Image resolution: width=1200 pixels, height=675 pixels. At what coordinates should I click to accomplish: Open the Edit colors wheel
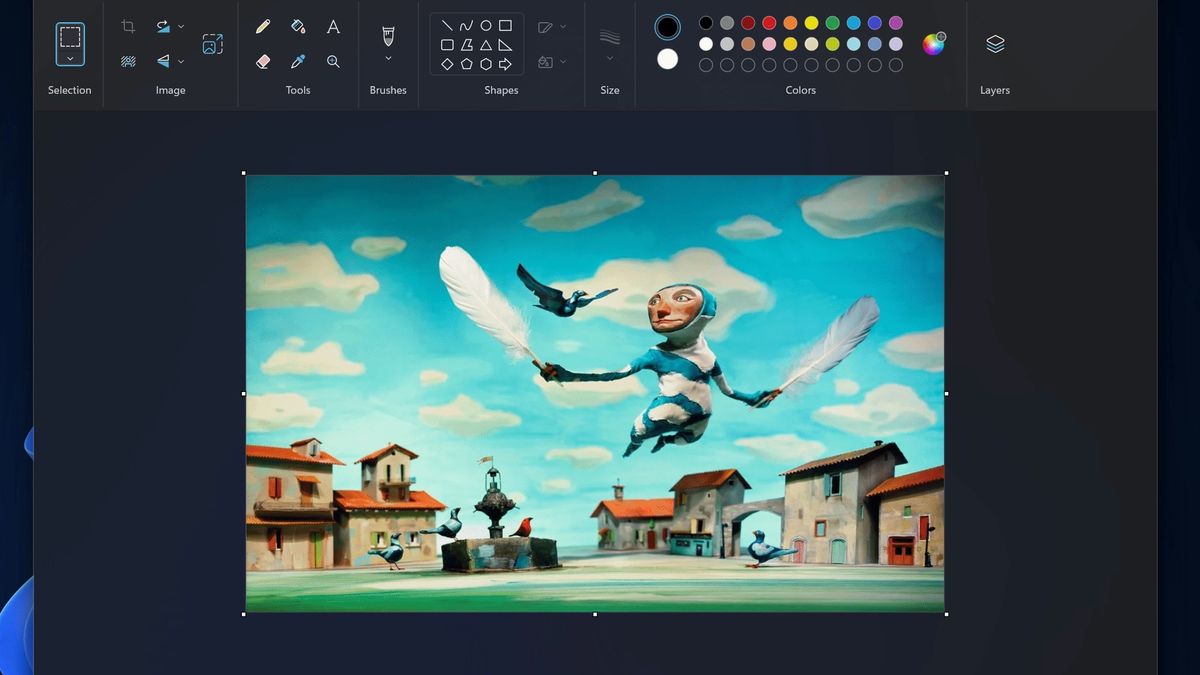[x=934, y=42]
